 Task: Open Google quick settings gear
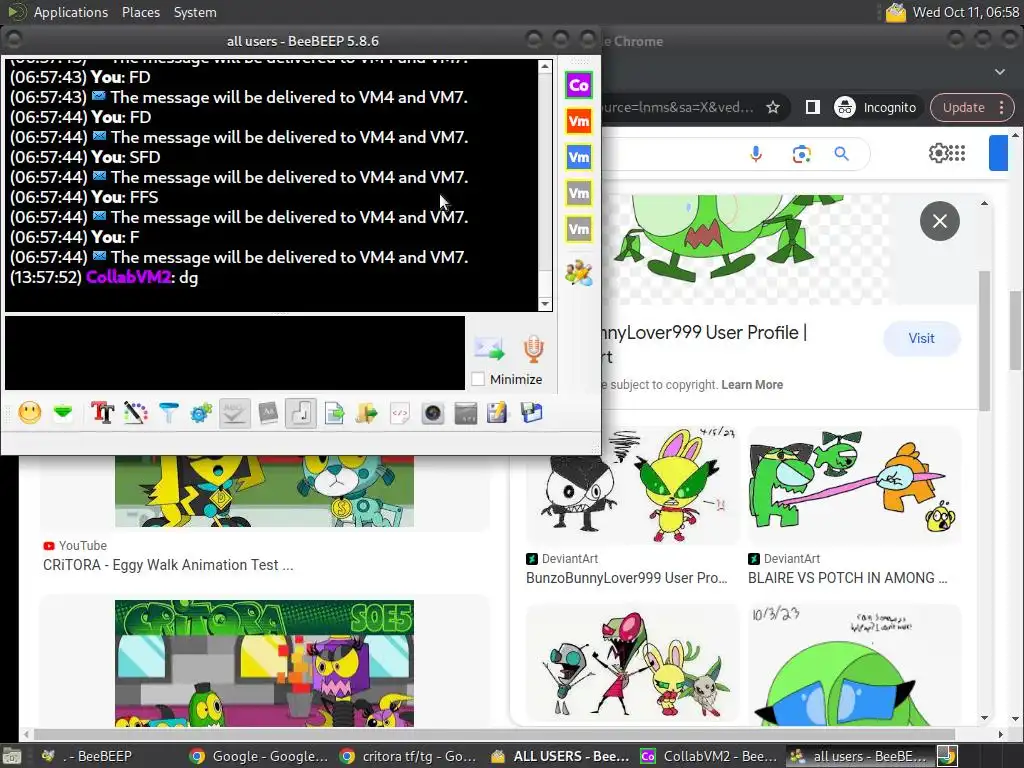tap(938, 153)
